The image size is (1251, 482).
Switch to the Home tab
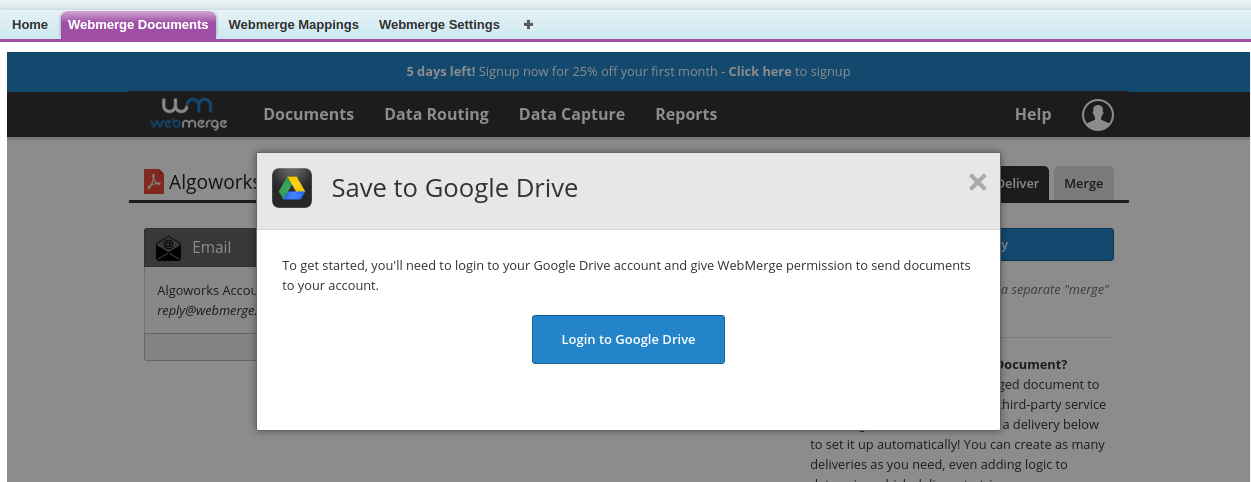[x=30, y=25]
